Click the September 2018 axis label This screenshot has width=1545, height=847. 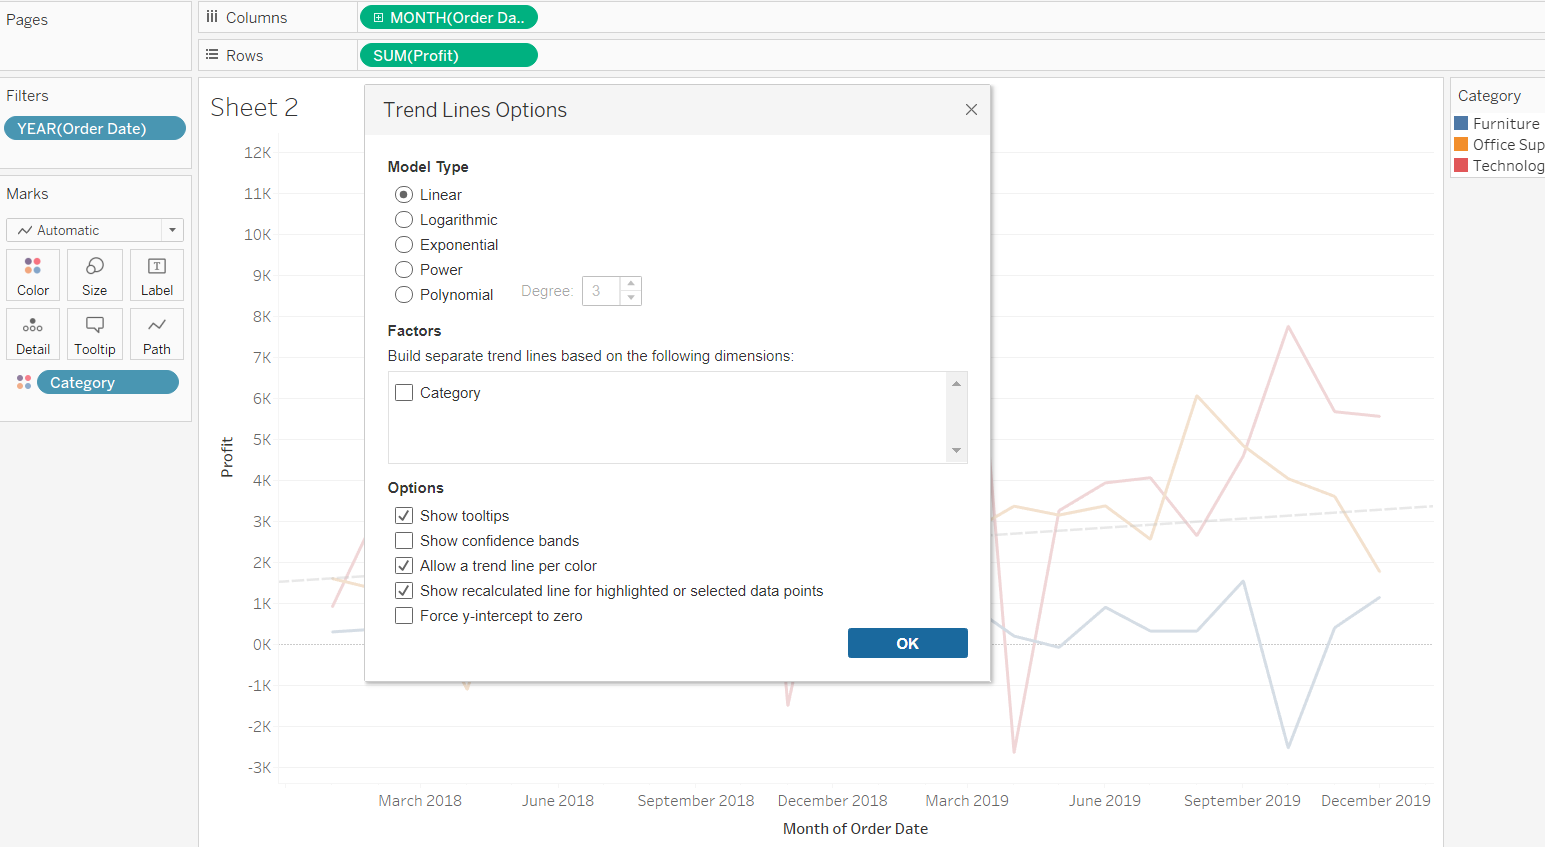695,800
